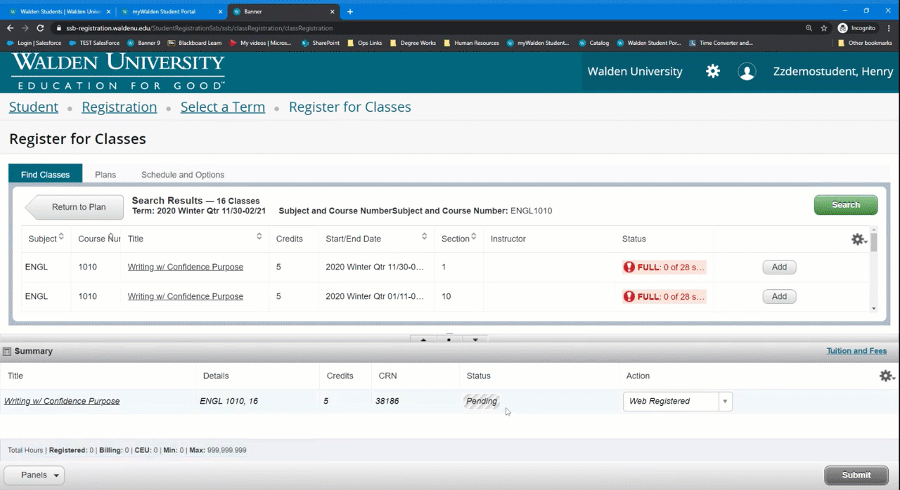Open the user profile icon
The width and height of the screenshot is (900, 490).
(x=747, y=72)
